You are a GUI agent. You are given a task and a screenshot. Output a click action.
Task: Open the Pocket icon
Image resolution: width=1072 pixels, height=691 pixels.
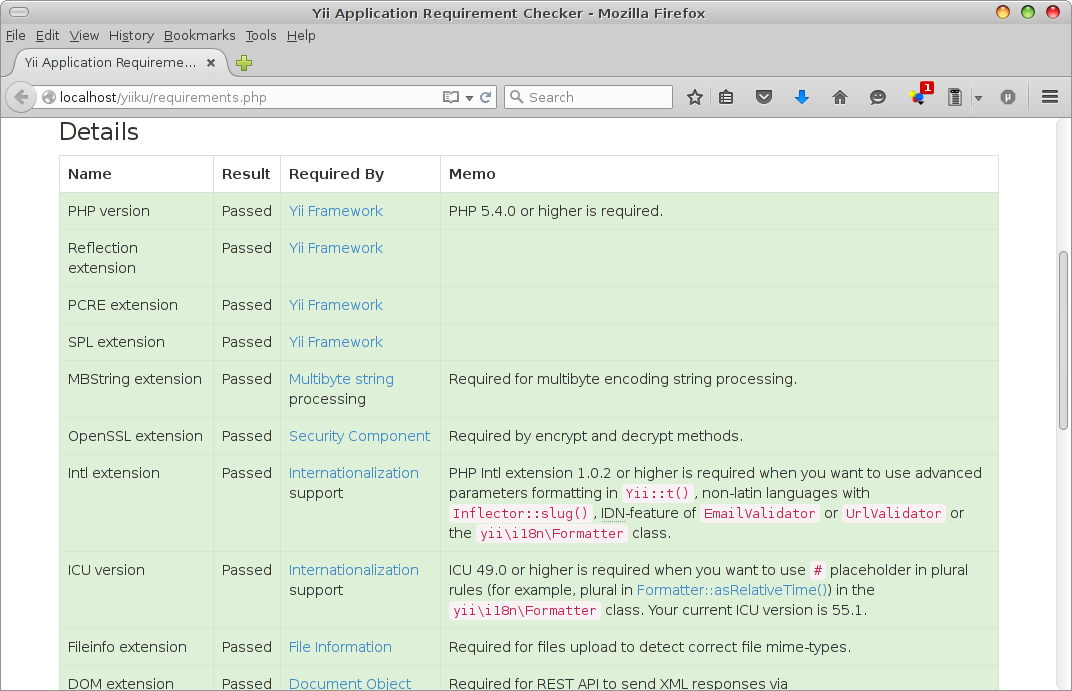coord(764,97)
